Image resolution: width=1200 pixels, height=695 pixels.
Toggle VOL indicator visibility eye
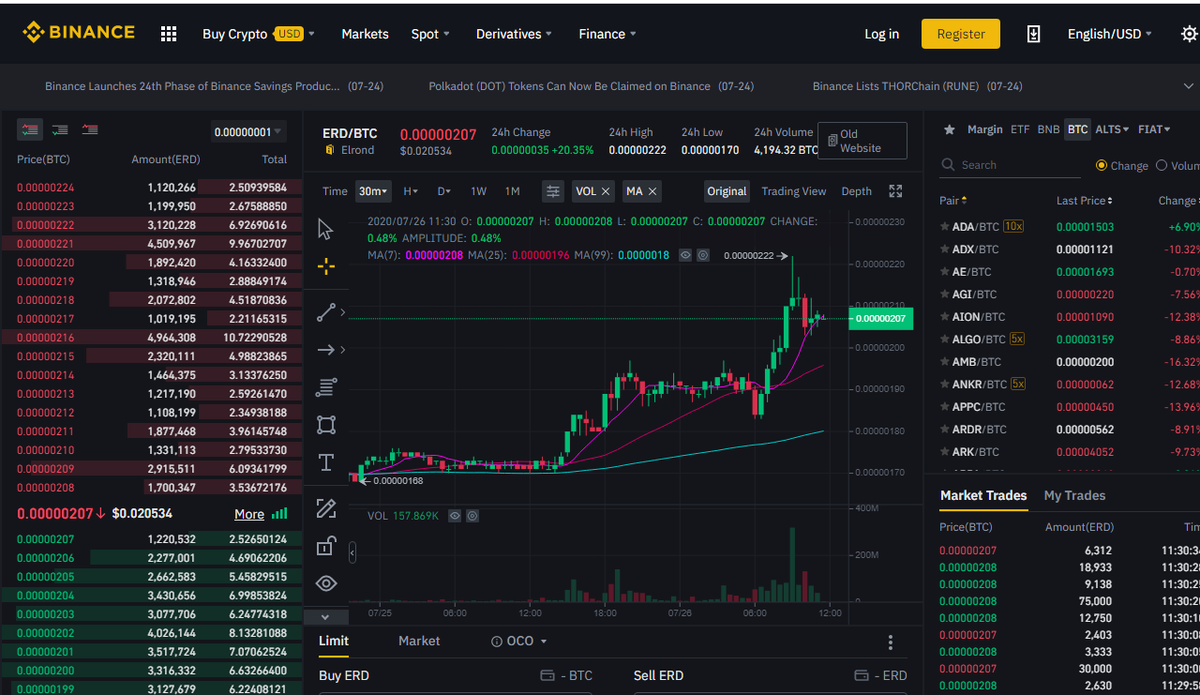[x=454, y=516]
